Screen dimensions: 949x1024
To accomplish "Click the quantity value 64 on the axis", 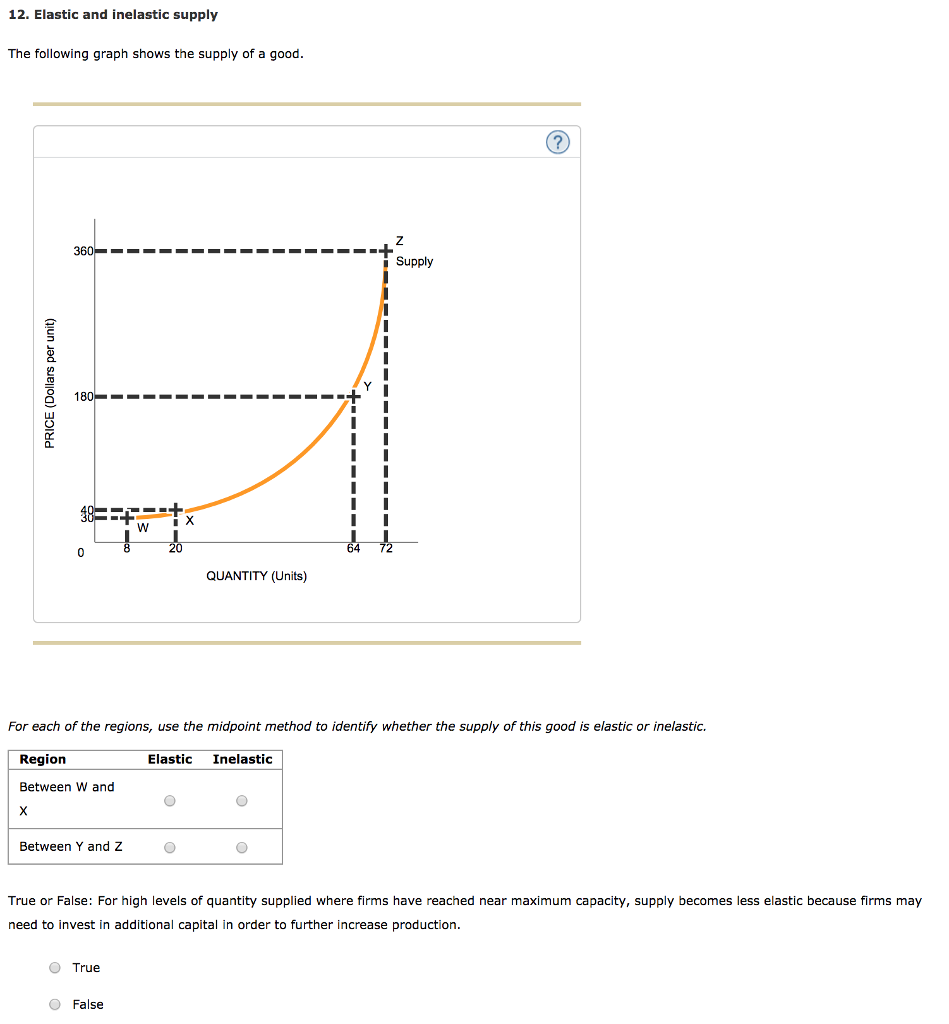I will tap(352, 548).
